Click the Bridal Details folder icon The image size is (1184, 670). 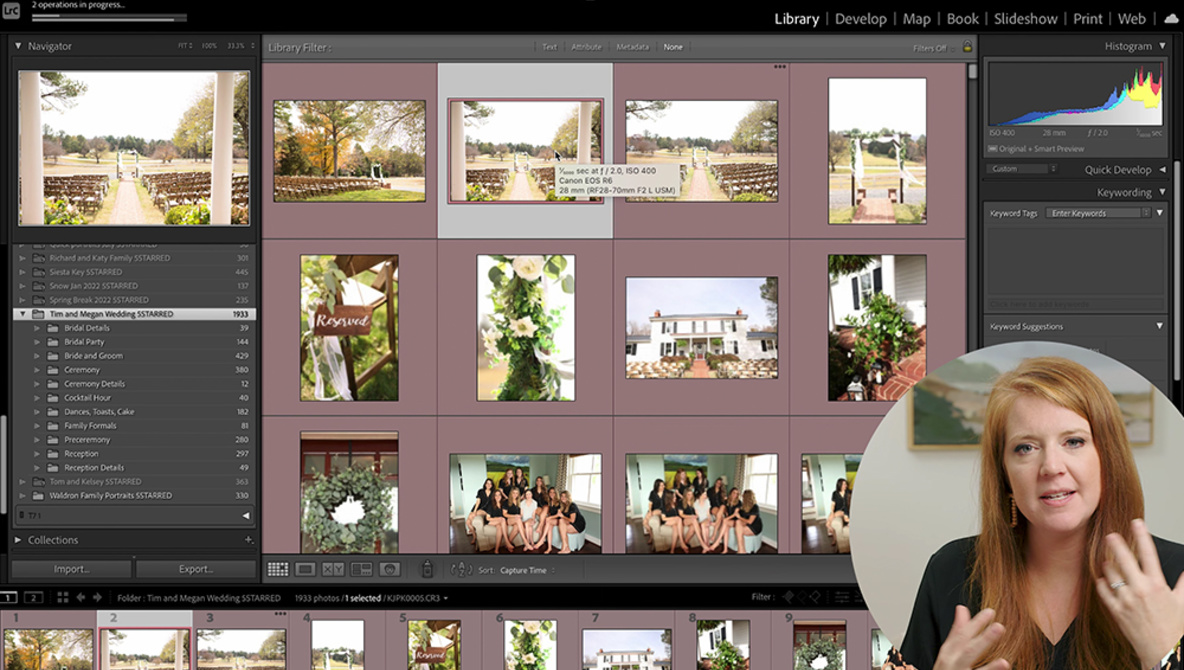click(53, 328)
